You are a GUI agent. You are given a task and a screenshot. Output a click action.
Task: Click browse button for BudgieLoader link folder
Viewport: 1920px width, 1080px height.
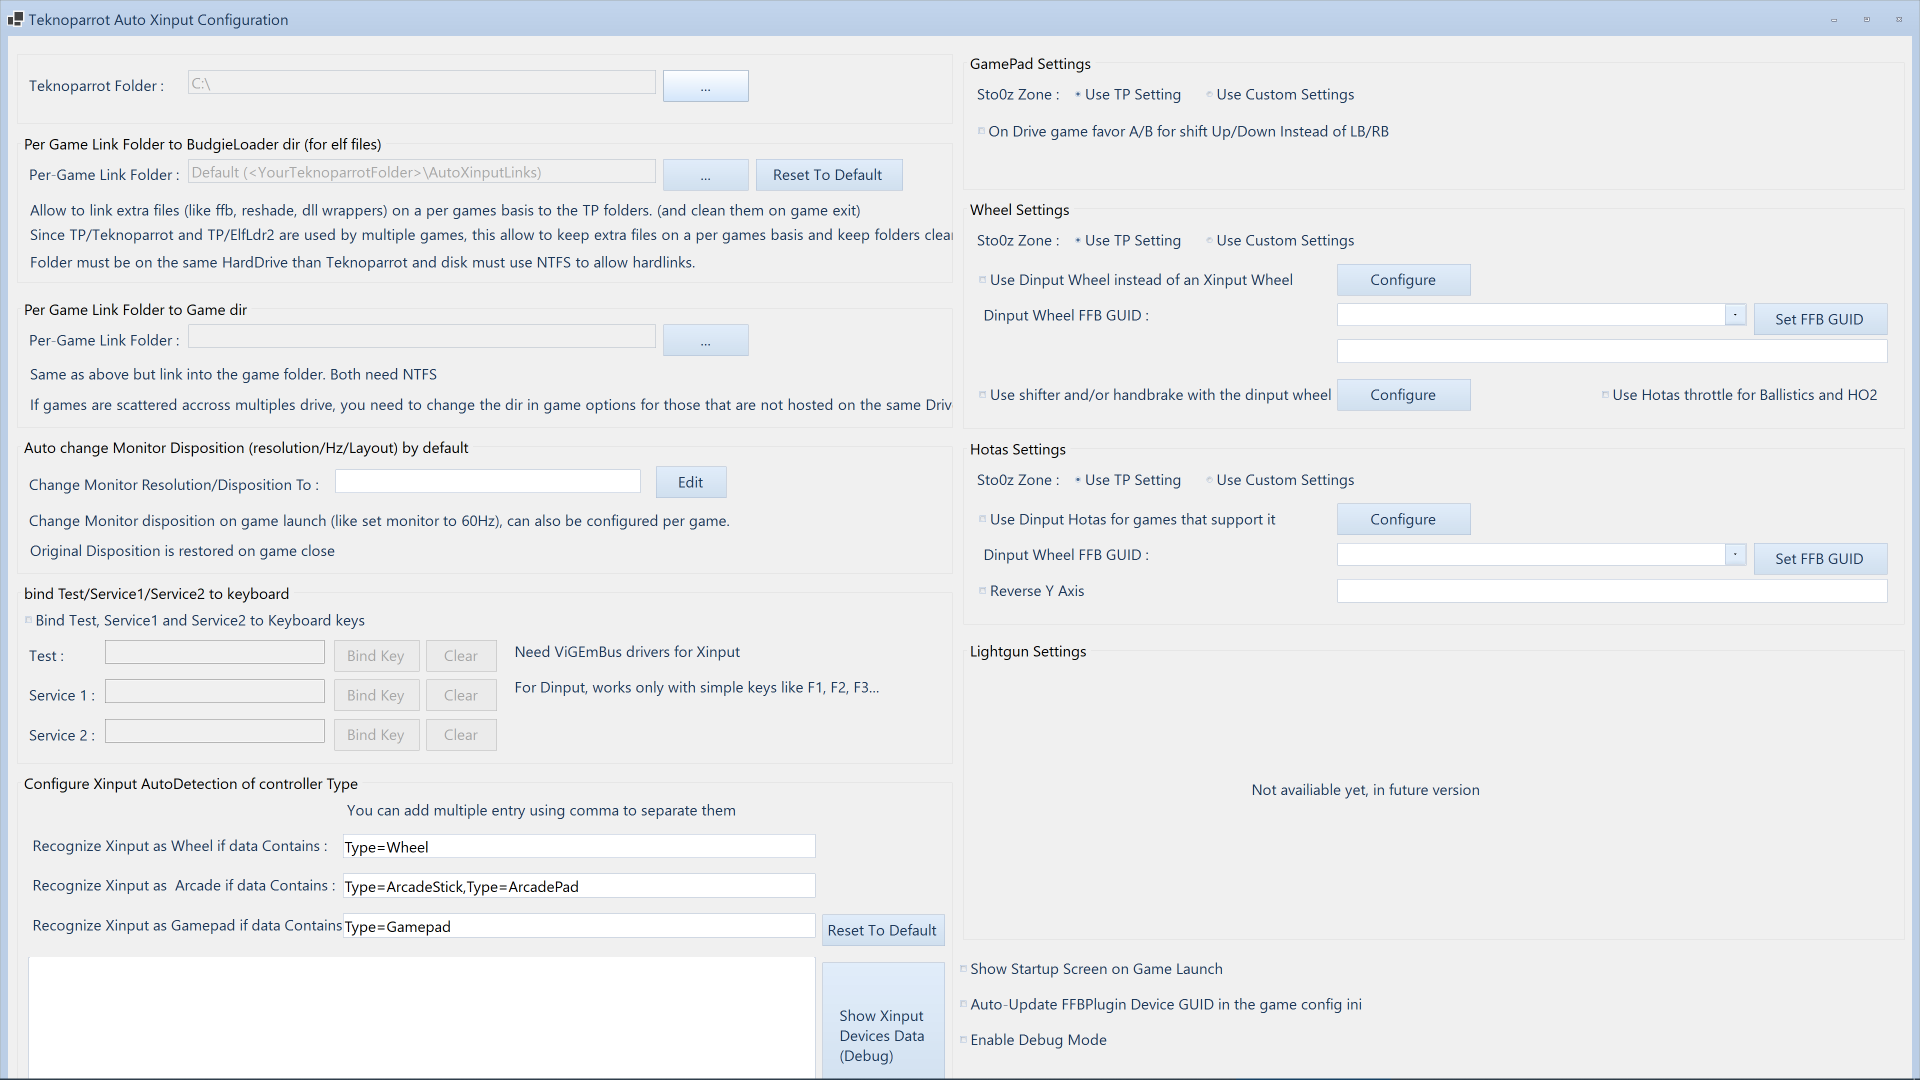(x=705, y=175)
